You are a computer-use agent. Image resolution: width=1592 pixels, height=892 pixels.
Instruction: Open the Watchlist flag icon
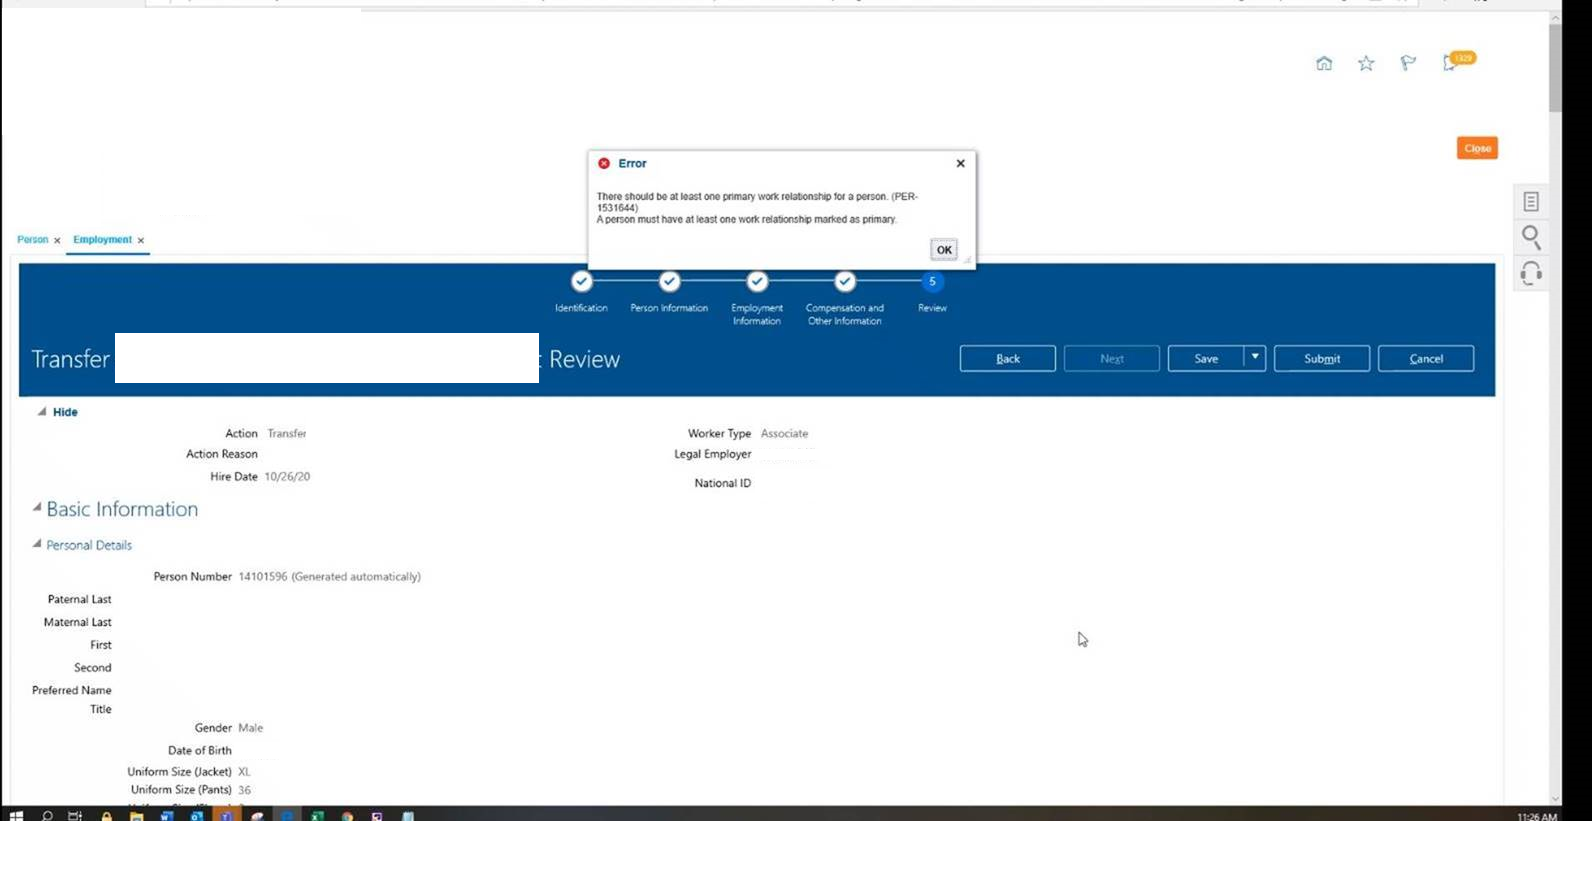tap(1408, 63)
